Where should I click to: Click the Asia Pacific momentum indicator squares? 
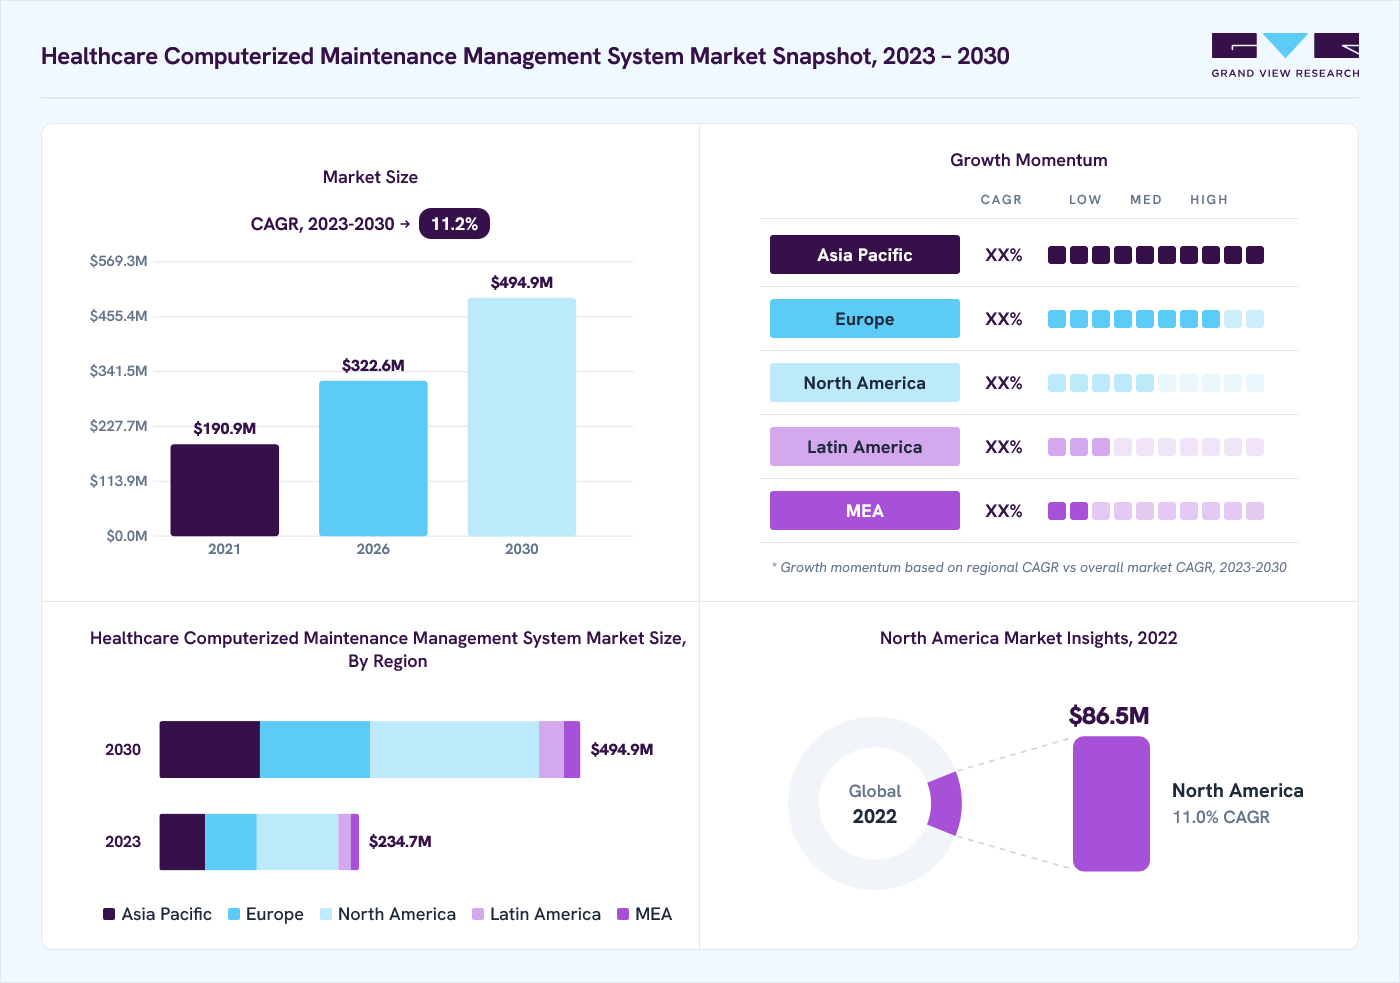1156,255
